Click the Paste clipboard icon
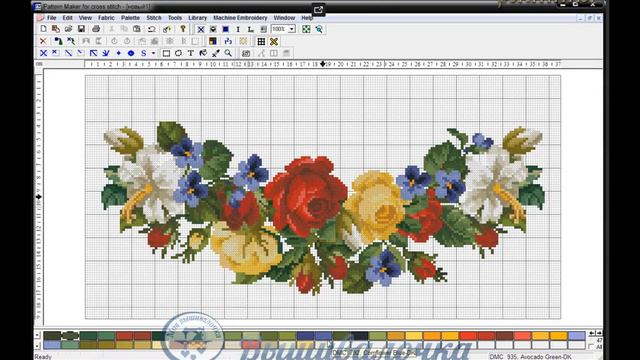Viewport: 640px width, 360px height. click(x=137, y=29)
